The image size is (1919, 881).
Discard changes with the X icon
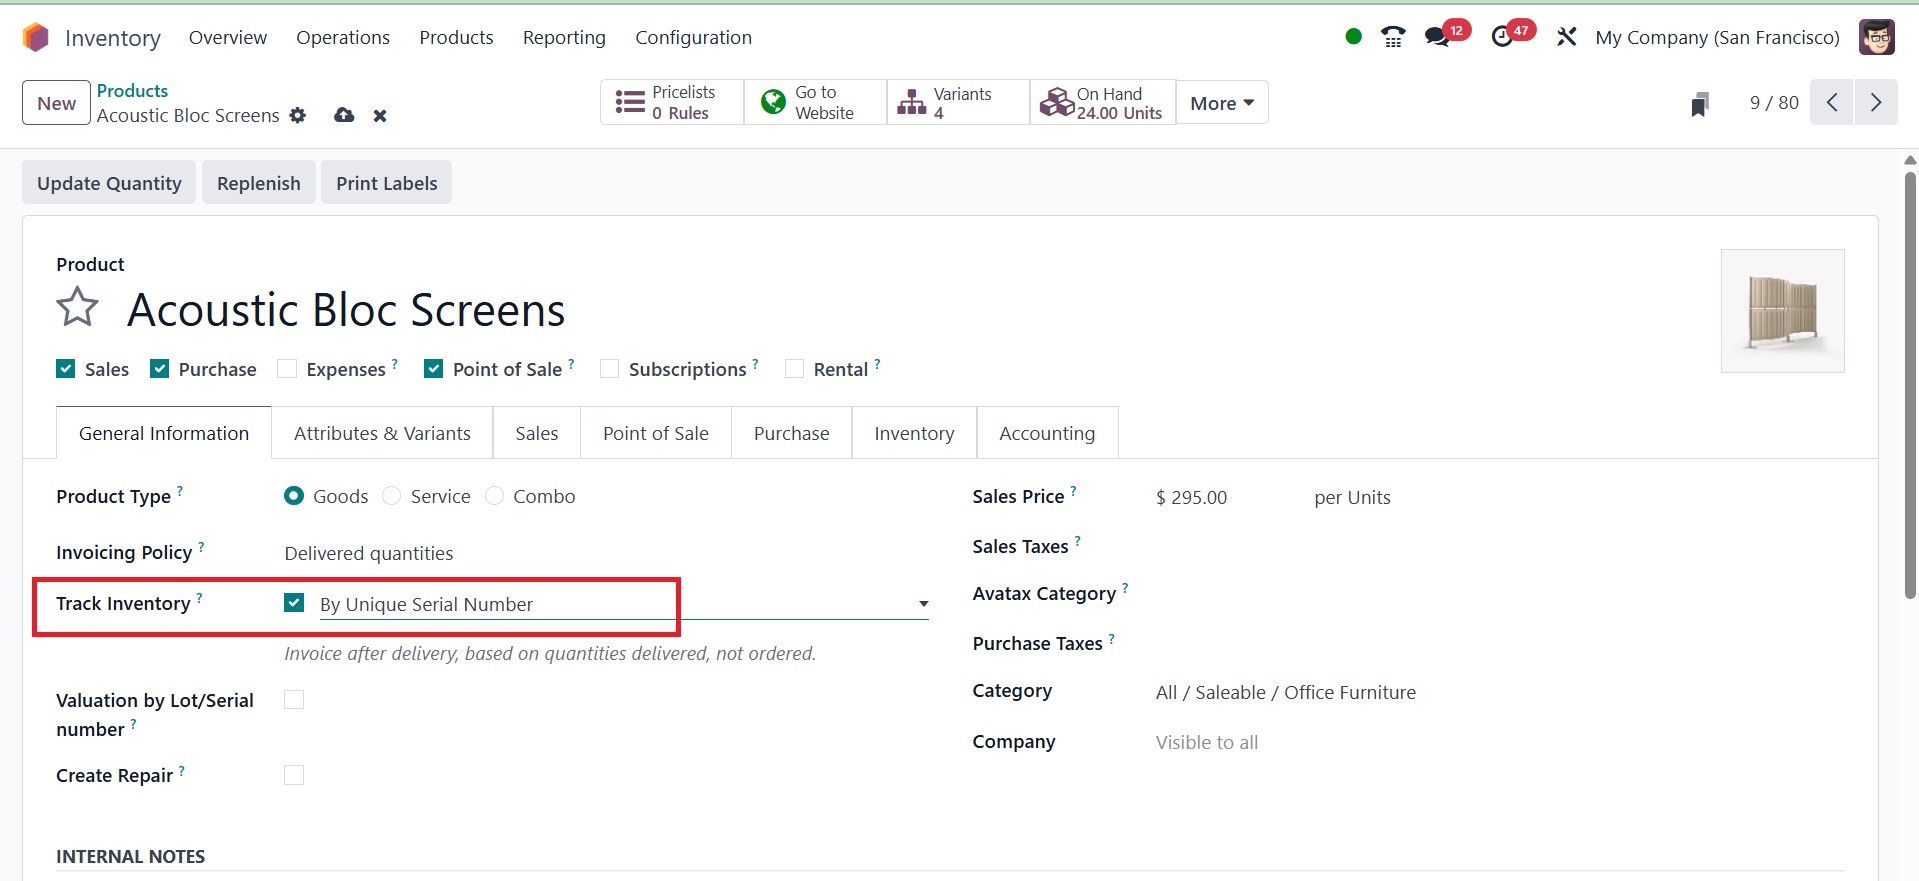pyautogui.click(x=380, y=116)
